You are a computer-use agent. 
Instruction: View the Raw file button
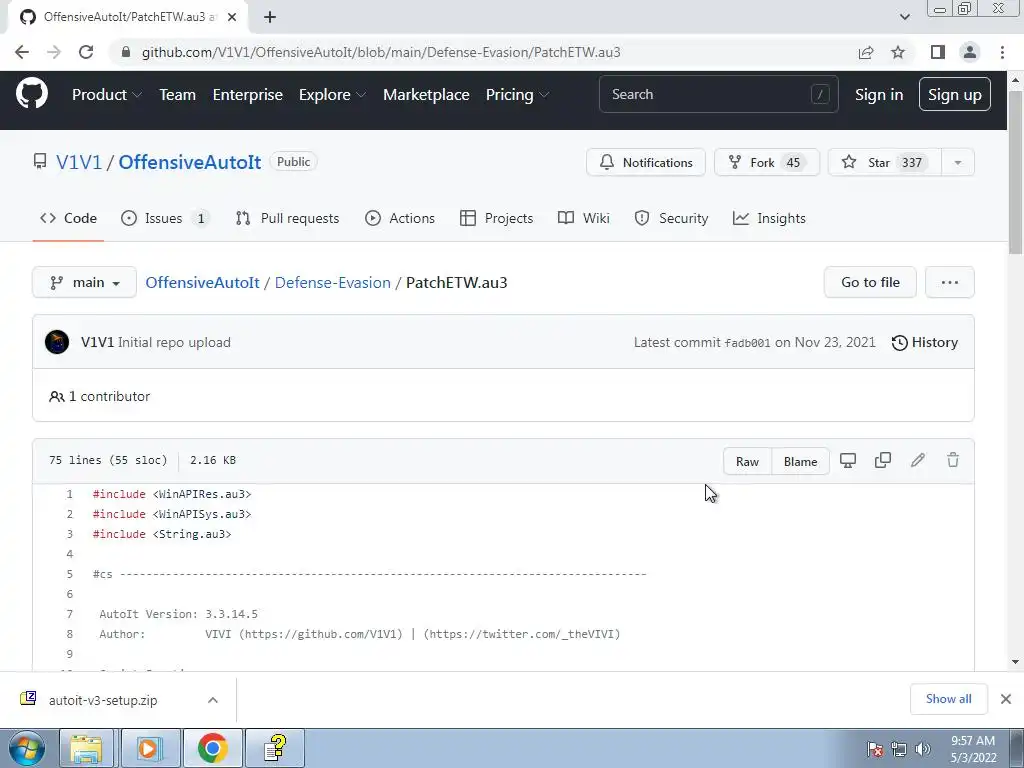click(x=748, y=462)
